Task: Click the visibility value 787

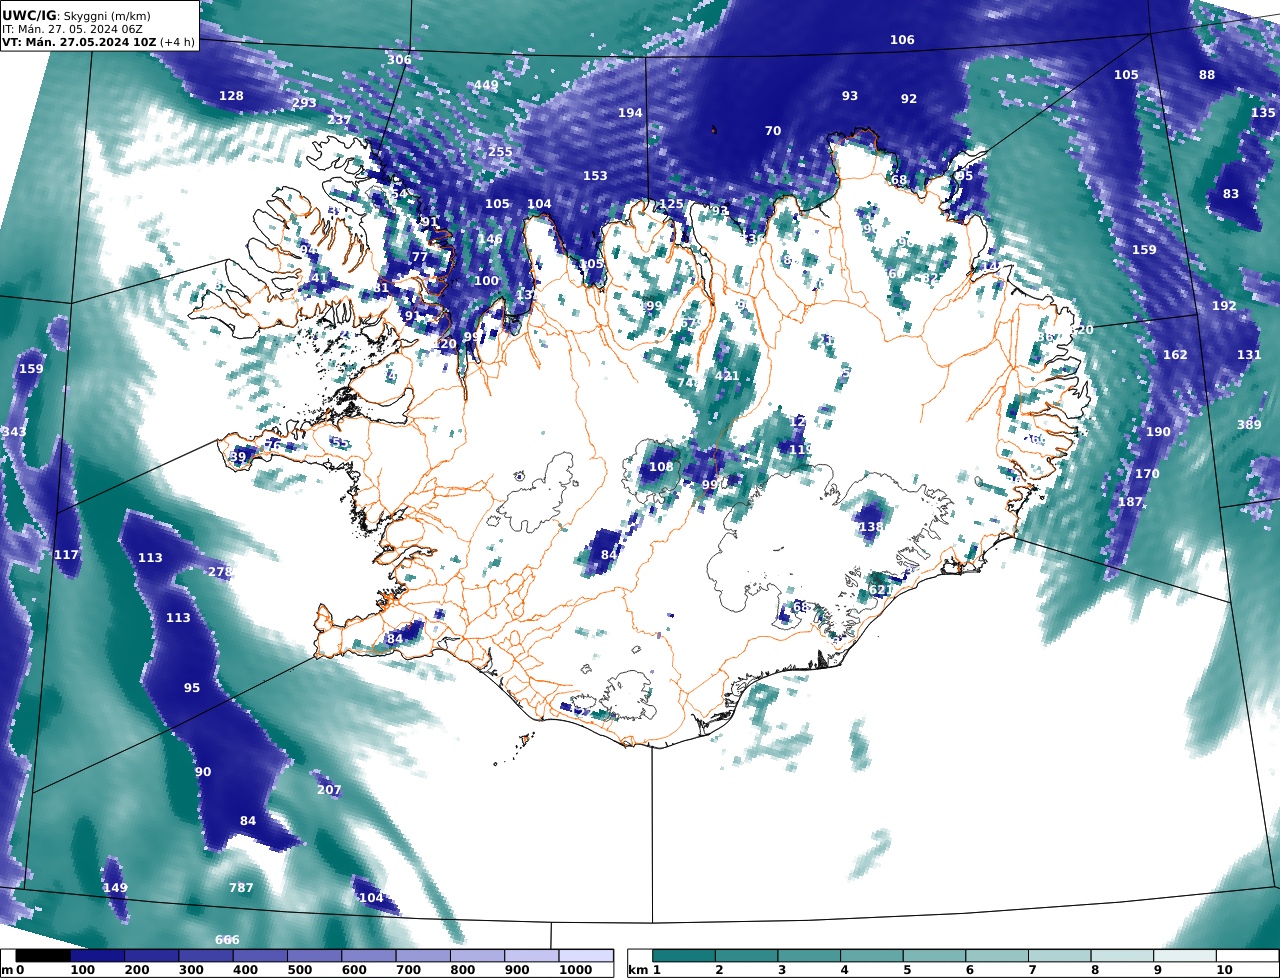Action: coord(241,888)
